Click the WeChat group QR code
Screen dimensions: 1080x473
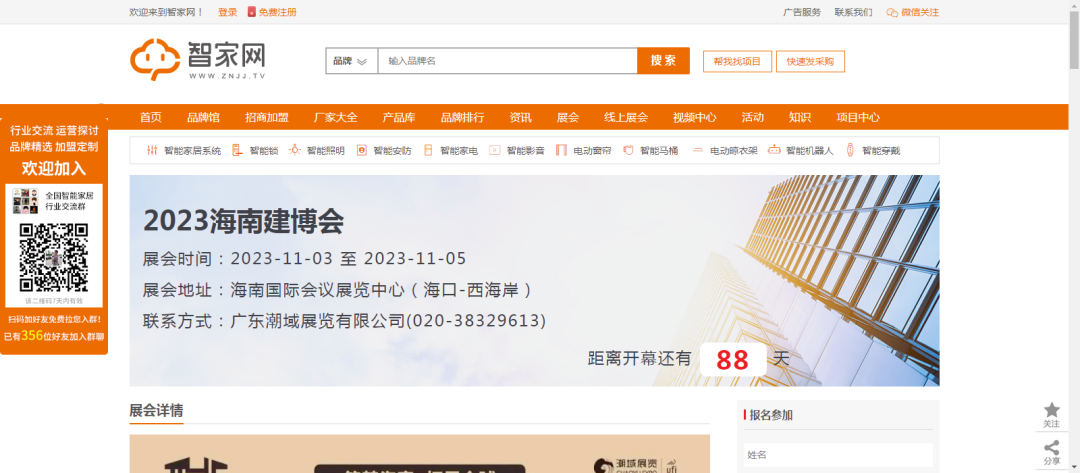click(x=54, y=257)
